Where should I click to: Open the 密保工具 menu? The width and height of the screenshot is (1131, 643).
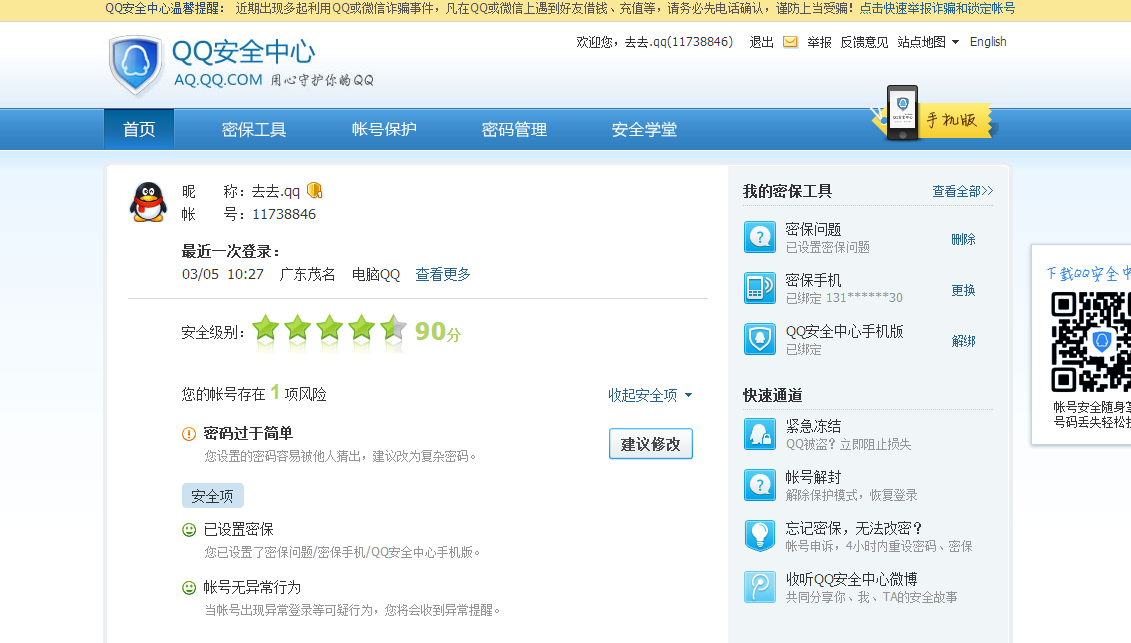254,129
